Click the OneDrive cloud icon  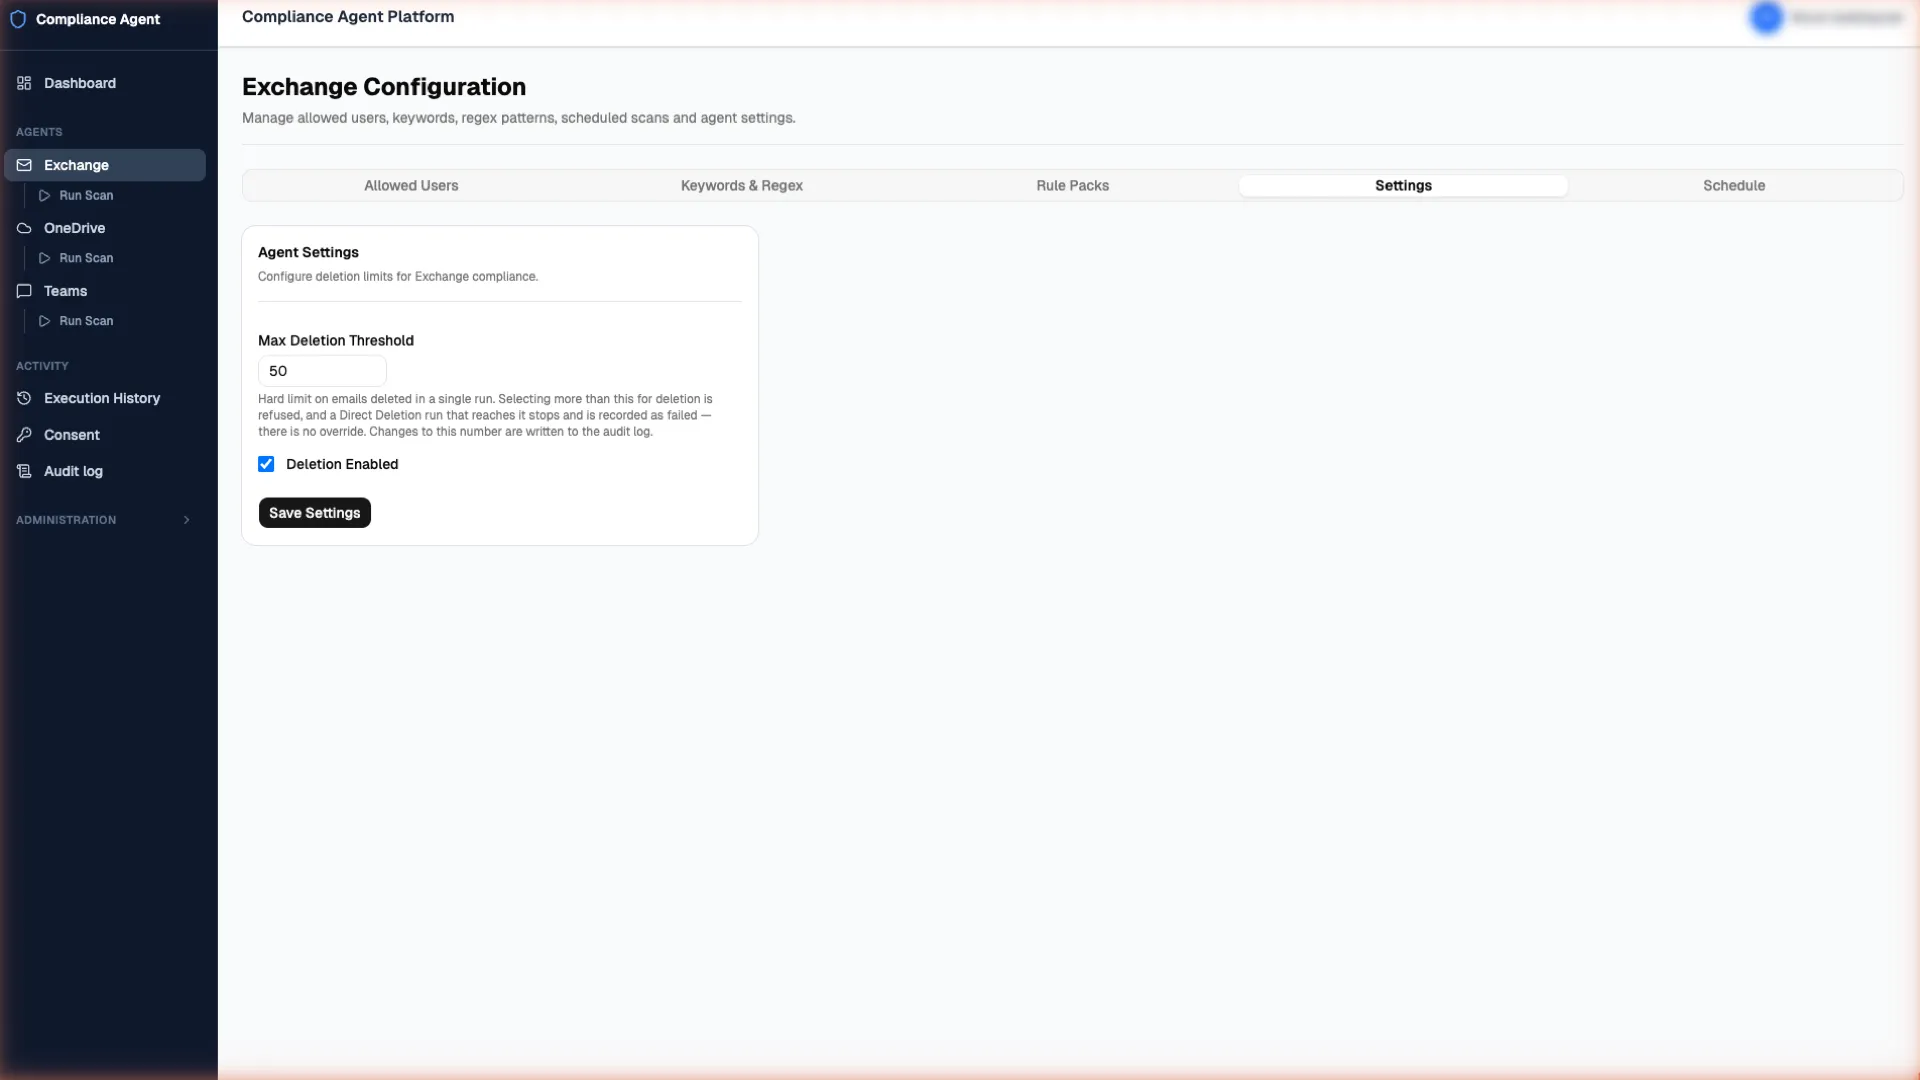click(x=24, y=228)
